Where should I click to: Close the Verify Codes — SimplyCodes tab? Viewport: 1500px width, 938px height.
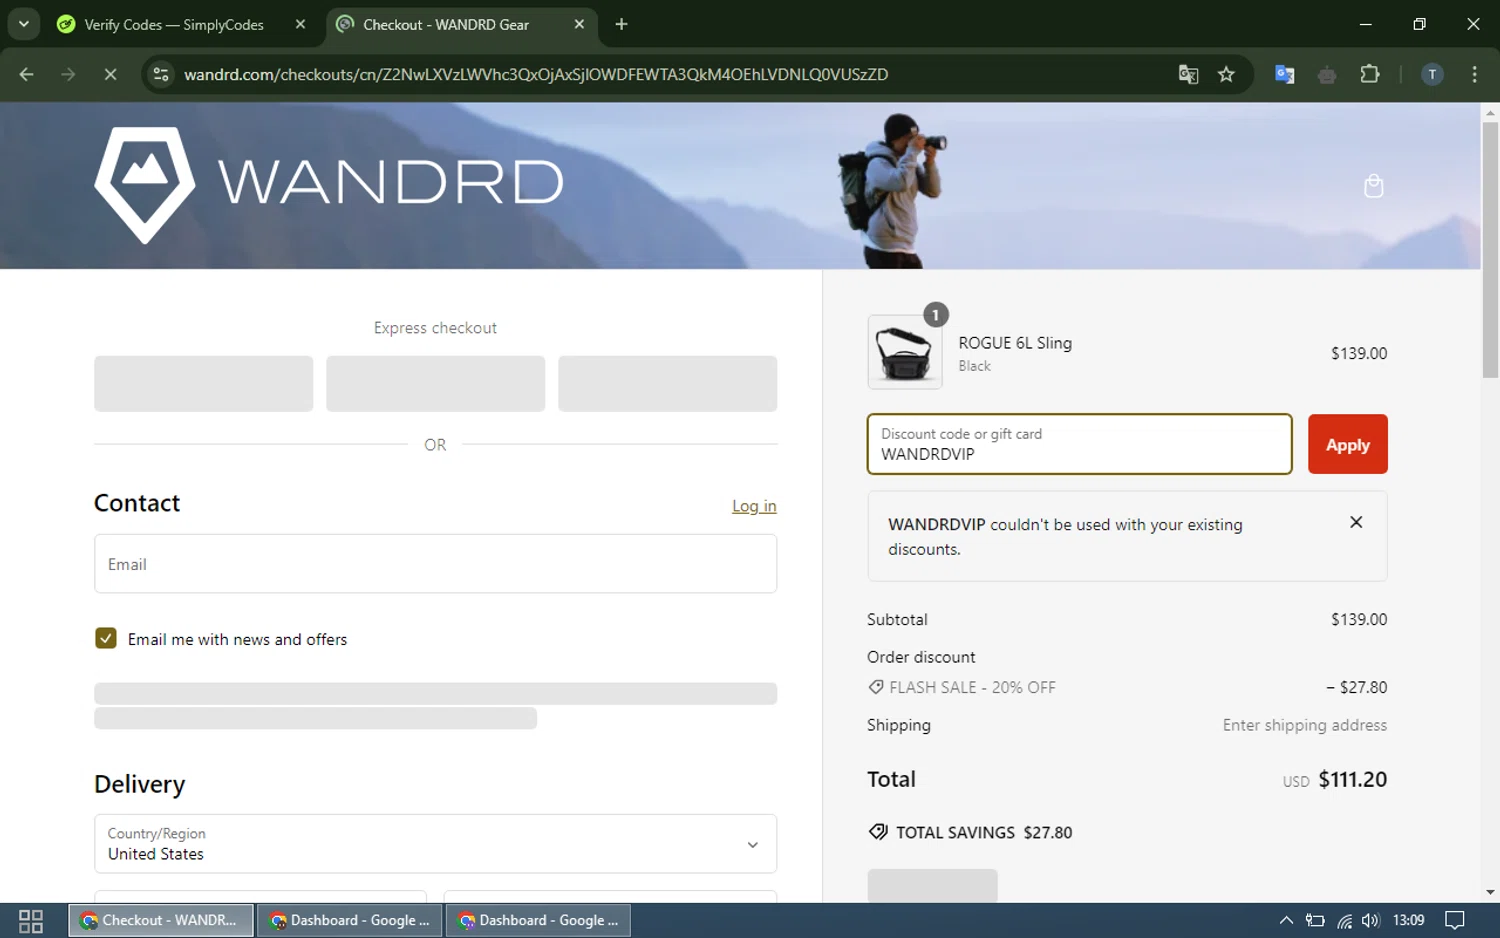click(300, 24)
